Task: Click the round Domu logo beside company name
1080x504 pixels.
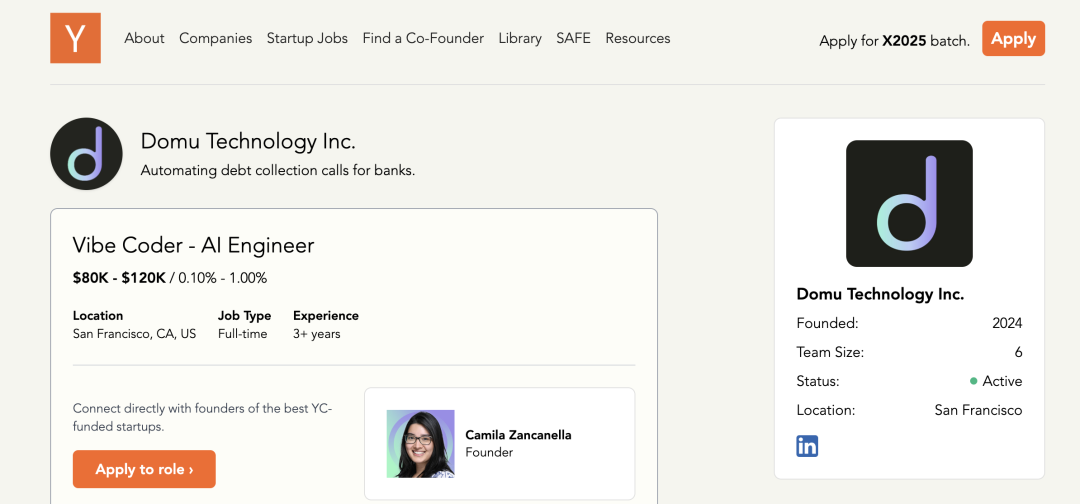Action: (86, 154)
